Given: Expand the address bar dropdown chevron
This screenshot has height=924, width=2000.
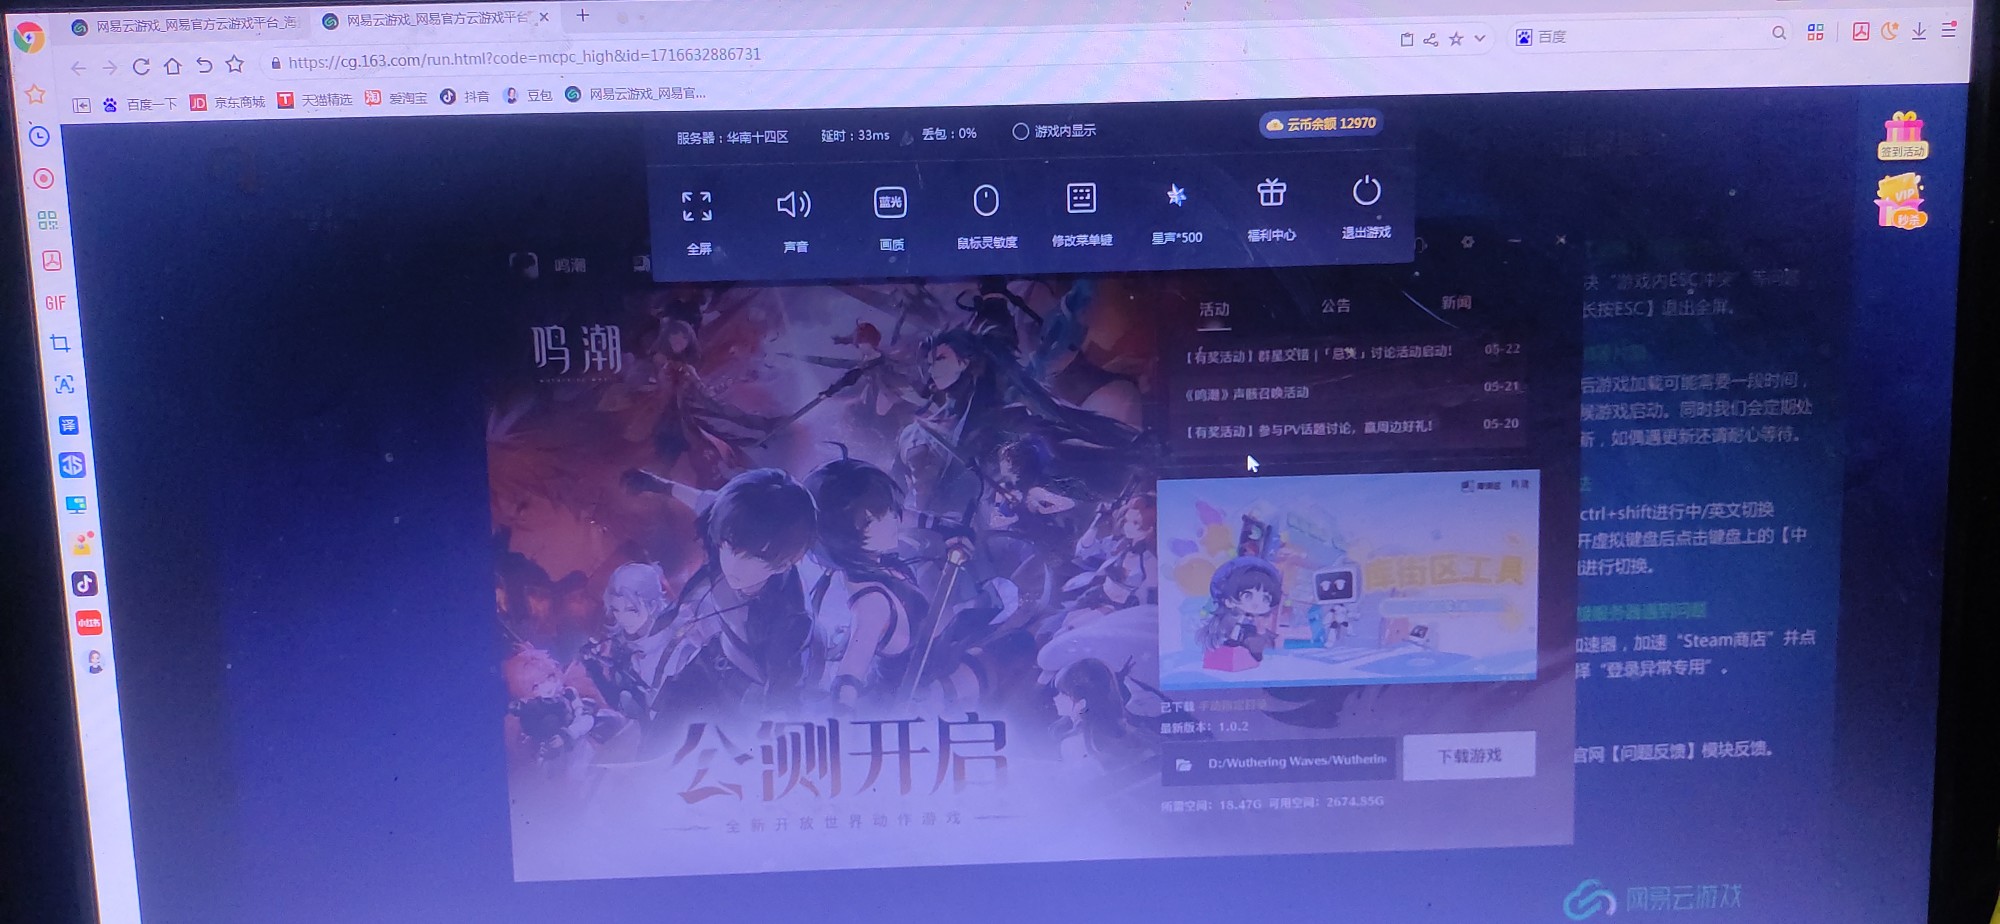Looking at the screenshot, I should pyautogui.click(x=1480, y=38).
